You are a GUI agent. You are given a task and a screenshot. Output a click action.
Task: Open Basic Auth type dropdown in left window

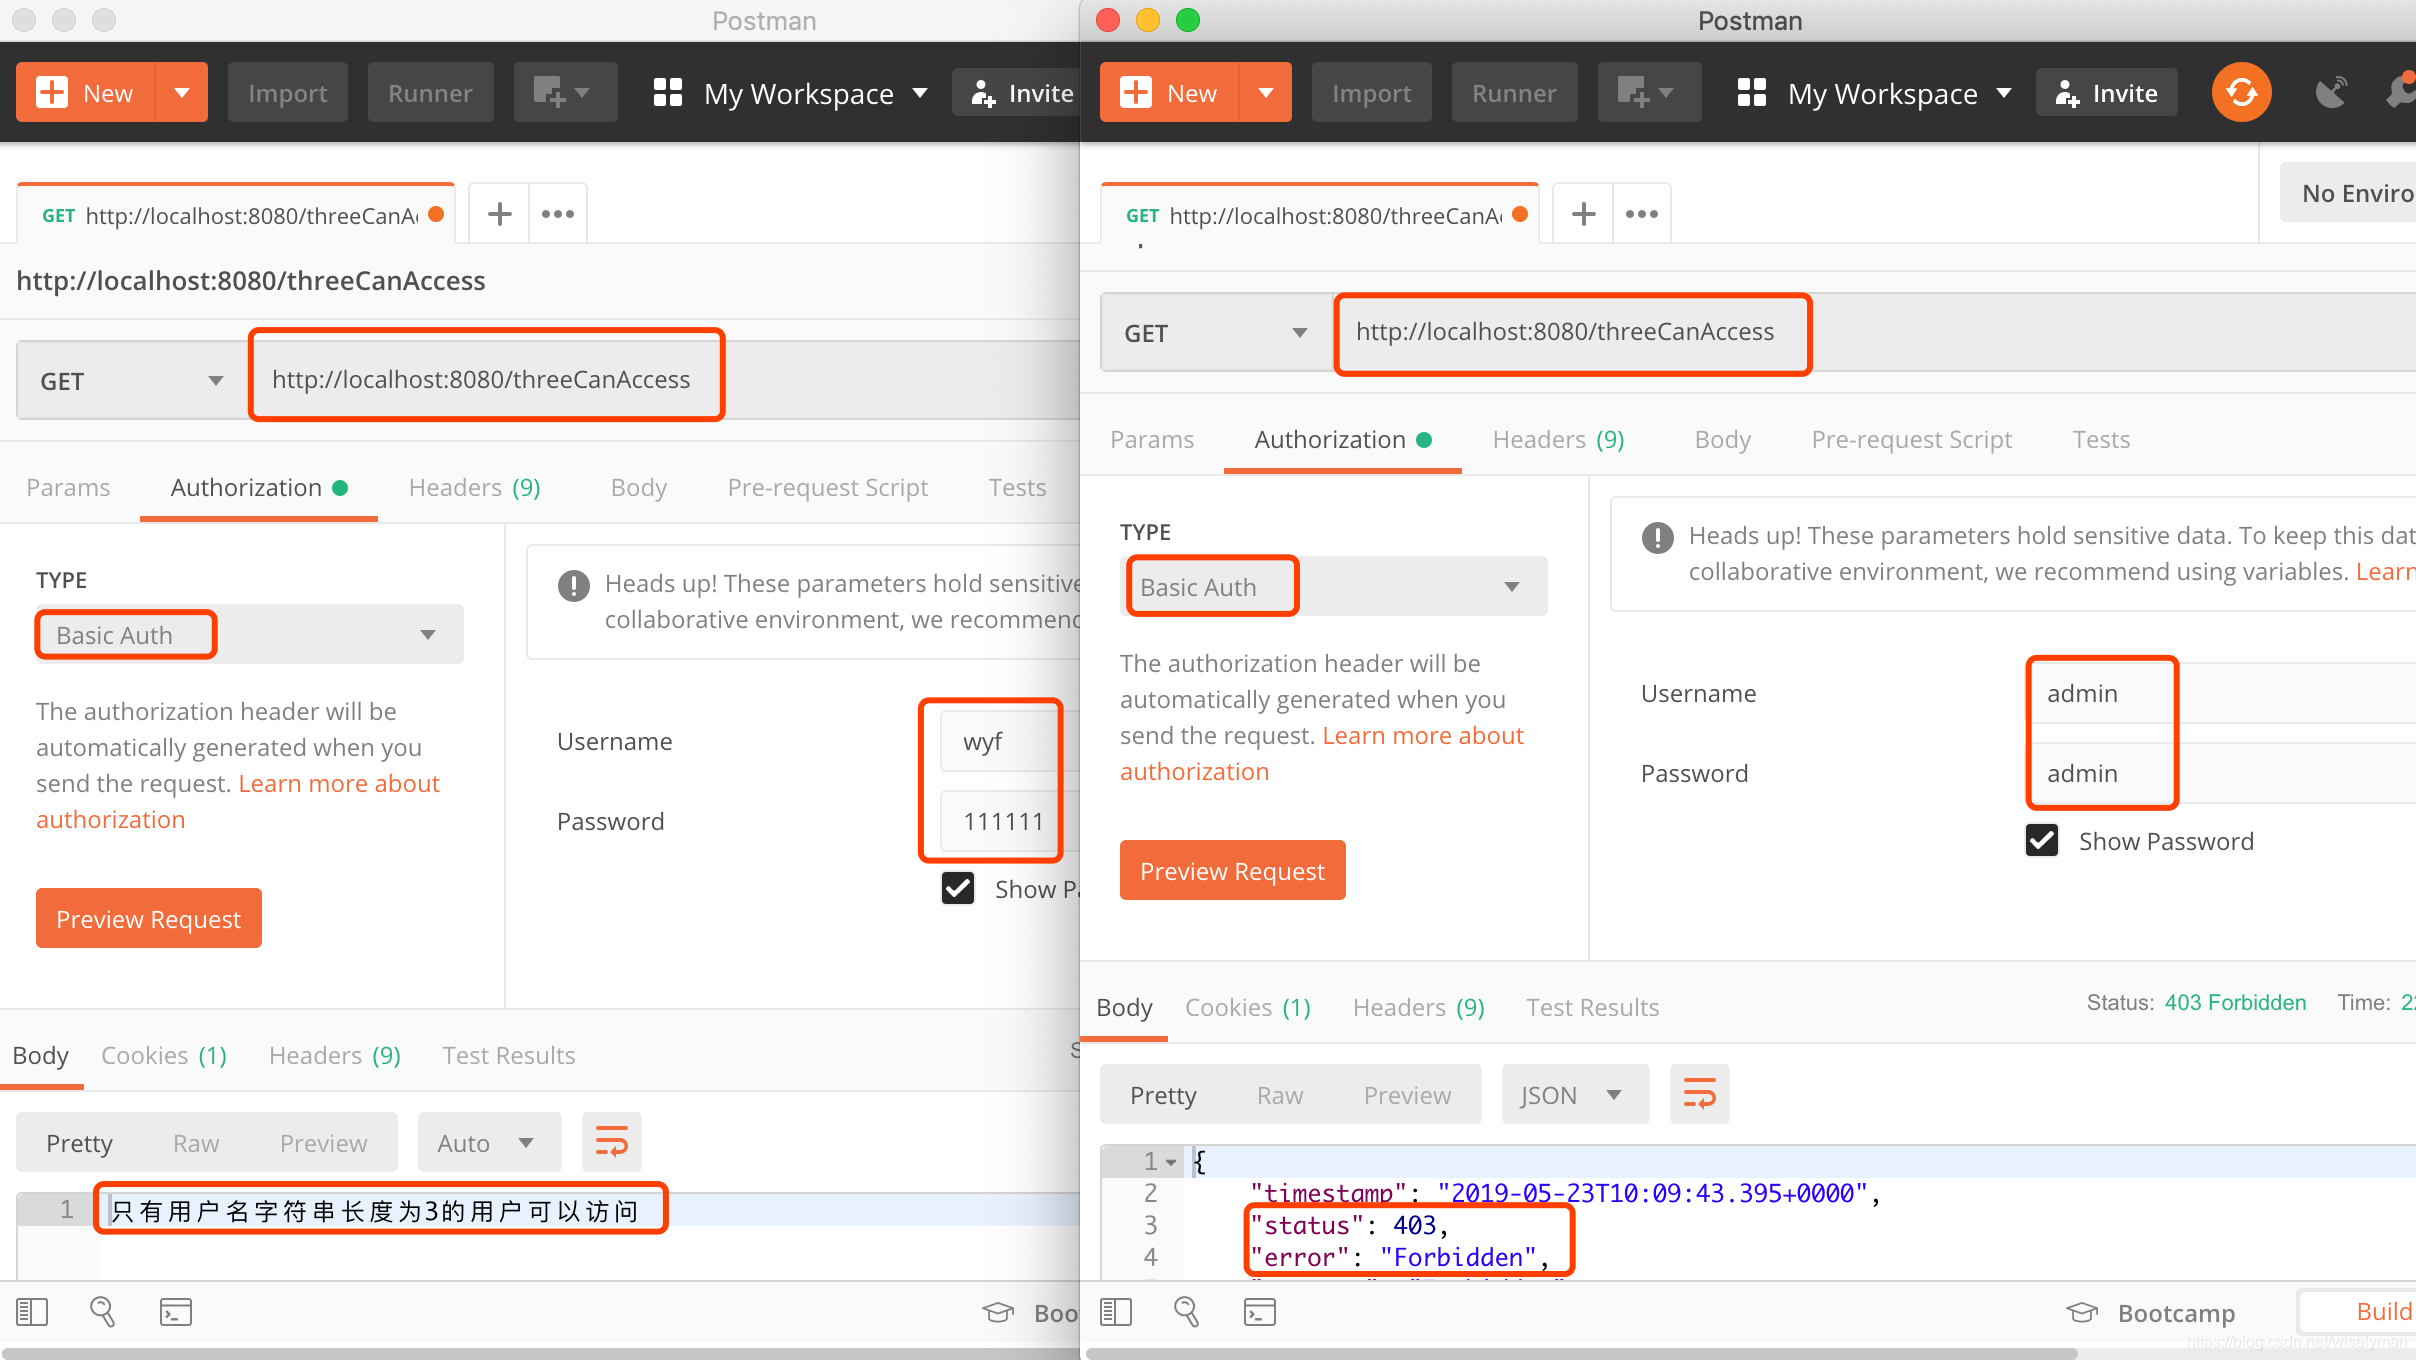click(x=250, y=635)
